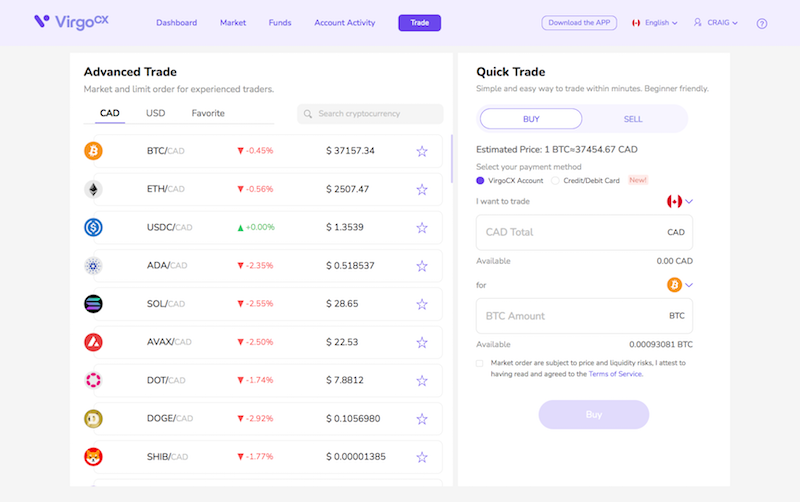The width and height of the screenshot is (800, 502).
Task: Click the 0.00 CAD available balance
Action: tap(674, 261)
